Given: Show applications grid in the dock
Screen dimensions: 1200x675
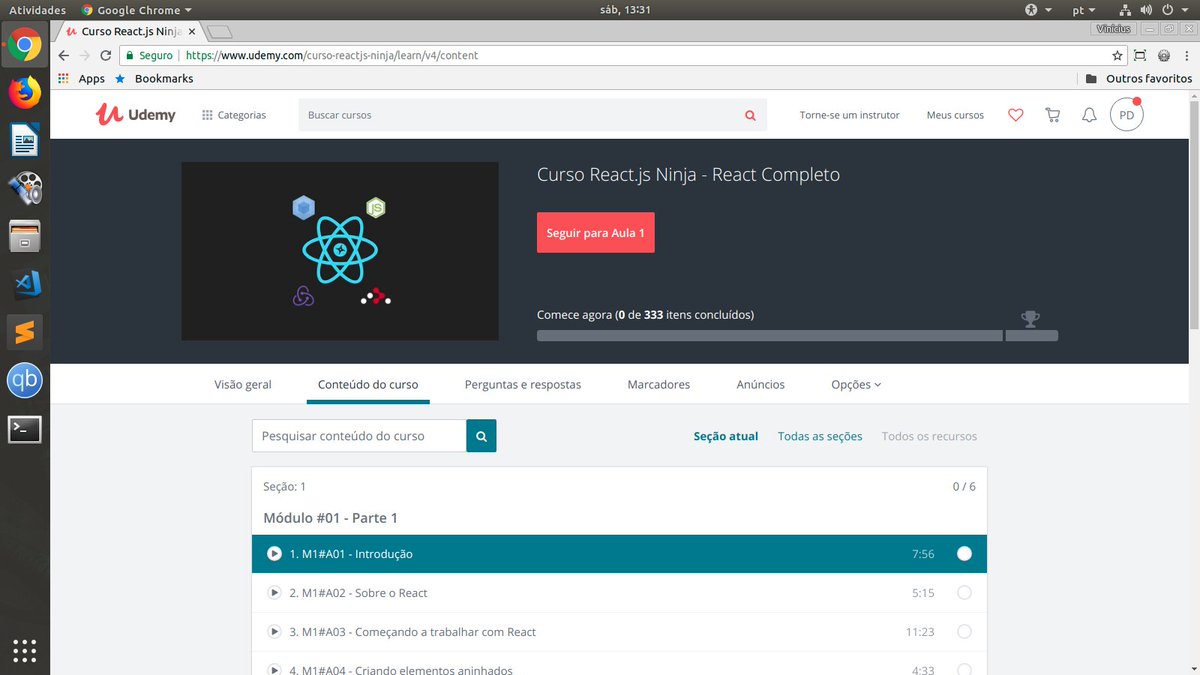Looking at the screenshot, I should pyautogui.click(x=24, y=650).
